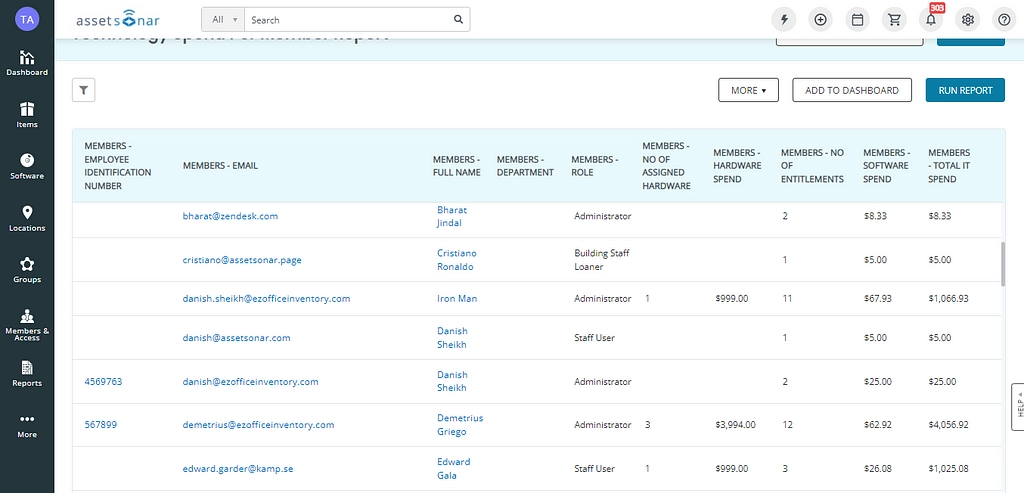This screenshot has width=1024, height=493.
Task: Open the shopping cart icon
Action: (894, 20)
